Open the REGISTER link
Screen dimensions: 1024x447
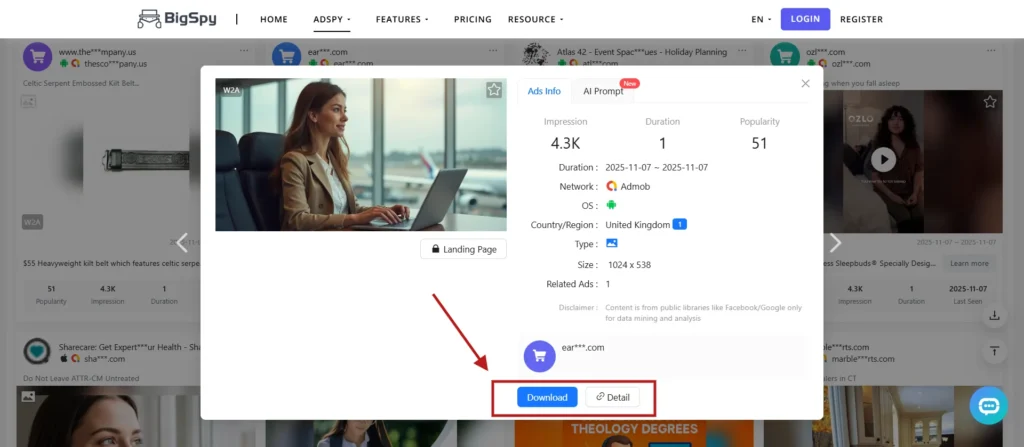pyautogui.click(x=861, y=20)
